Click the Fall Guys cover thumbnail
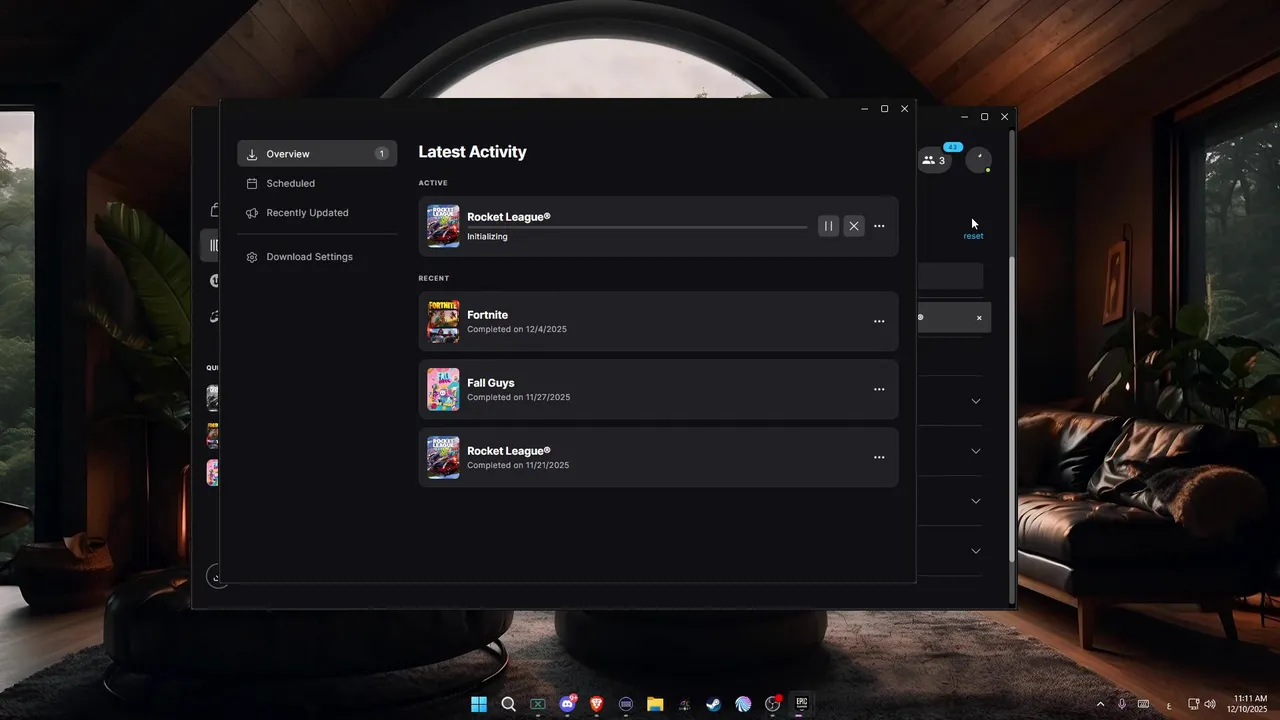The height and width of the screenshot is (720, 1280). pyautogui.click(x=443, y=390)
